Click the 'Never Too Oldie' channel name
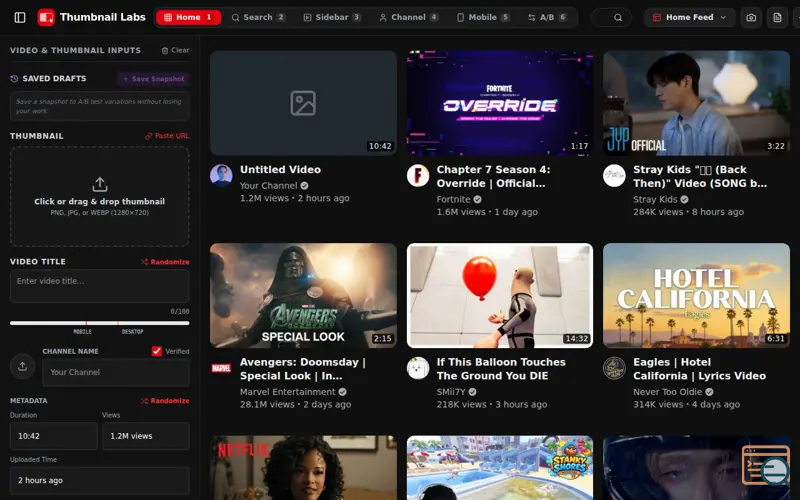 point(667,392)
